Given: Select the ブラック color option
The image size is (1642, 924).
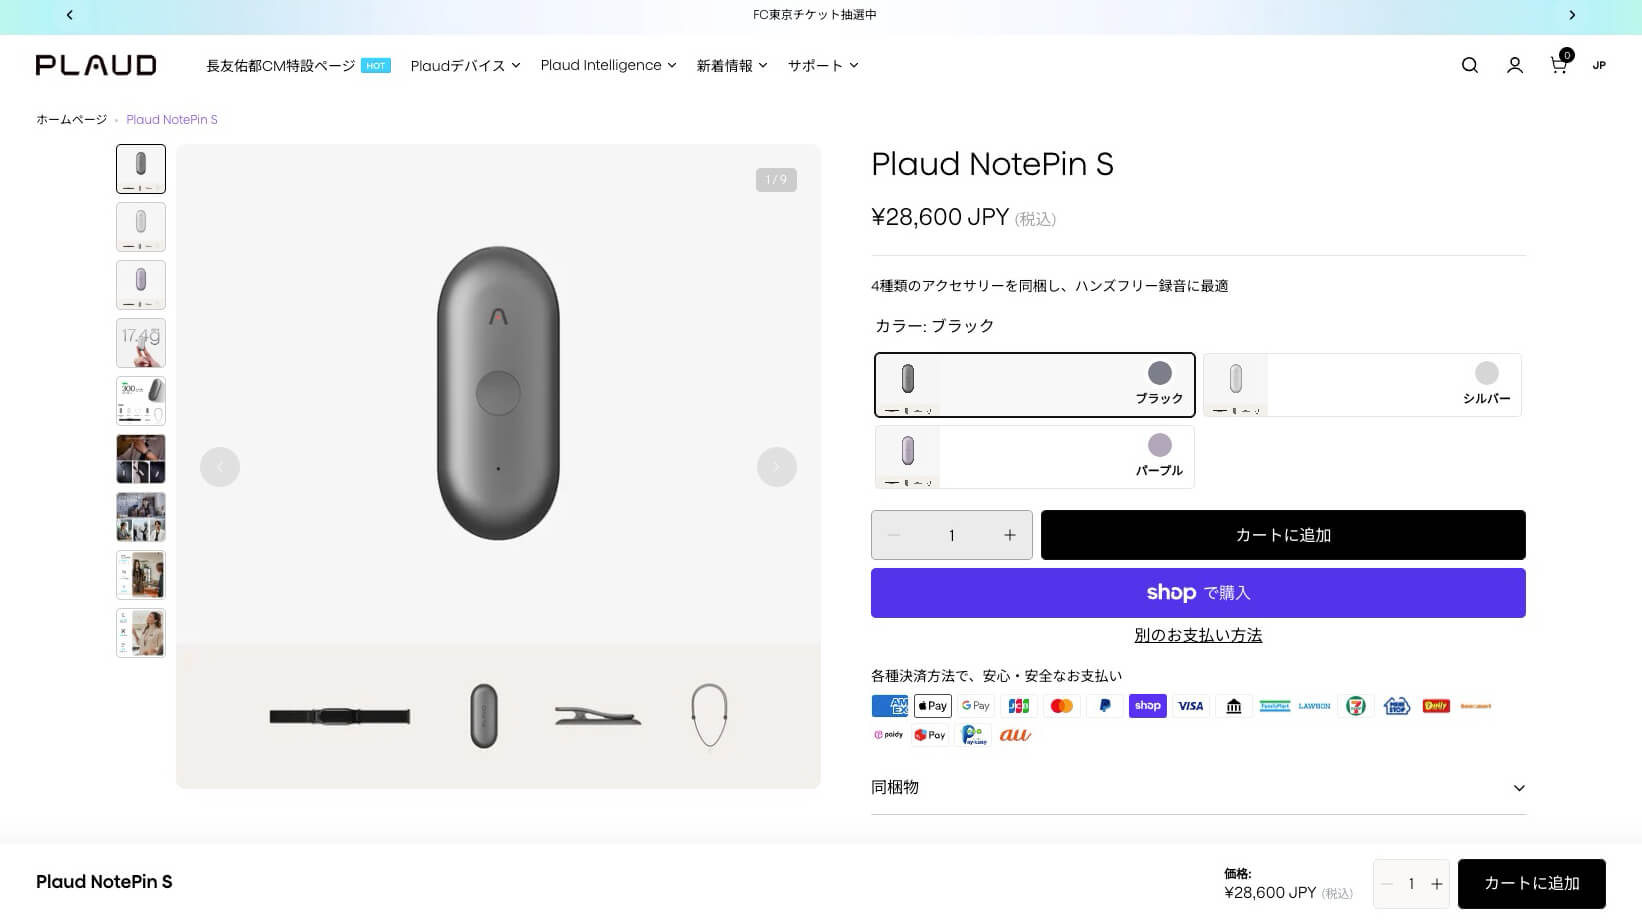Looking at the screenshot, I should [x=1034, y=385].
